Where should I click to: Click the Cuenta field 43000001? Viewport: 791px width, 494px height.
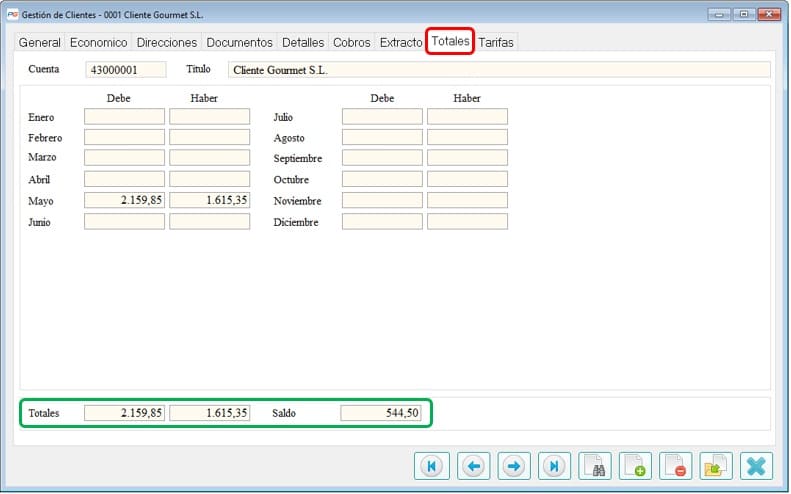(126, 70)
